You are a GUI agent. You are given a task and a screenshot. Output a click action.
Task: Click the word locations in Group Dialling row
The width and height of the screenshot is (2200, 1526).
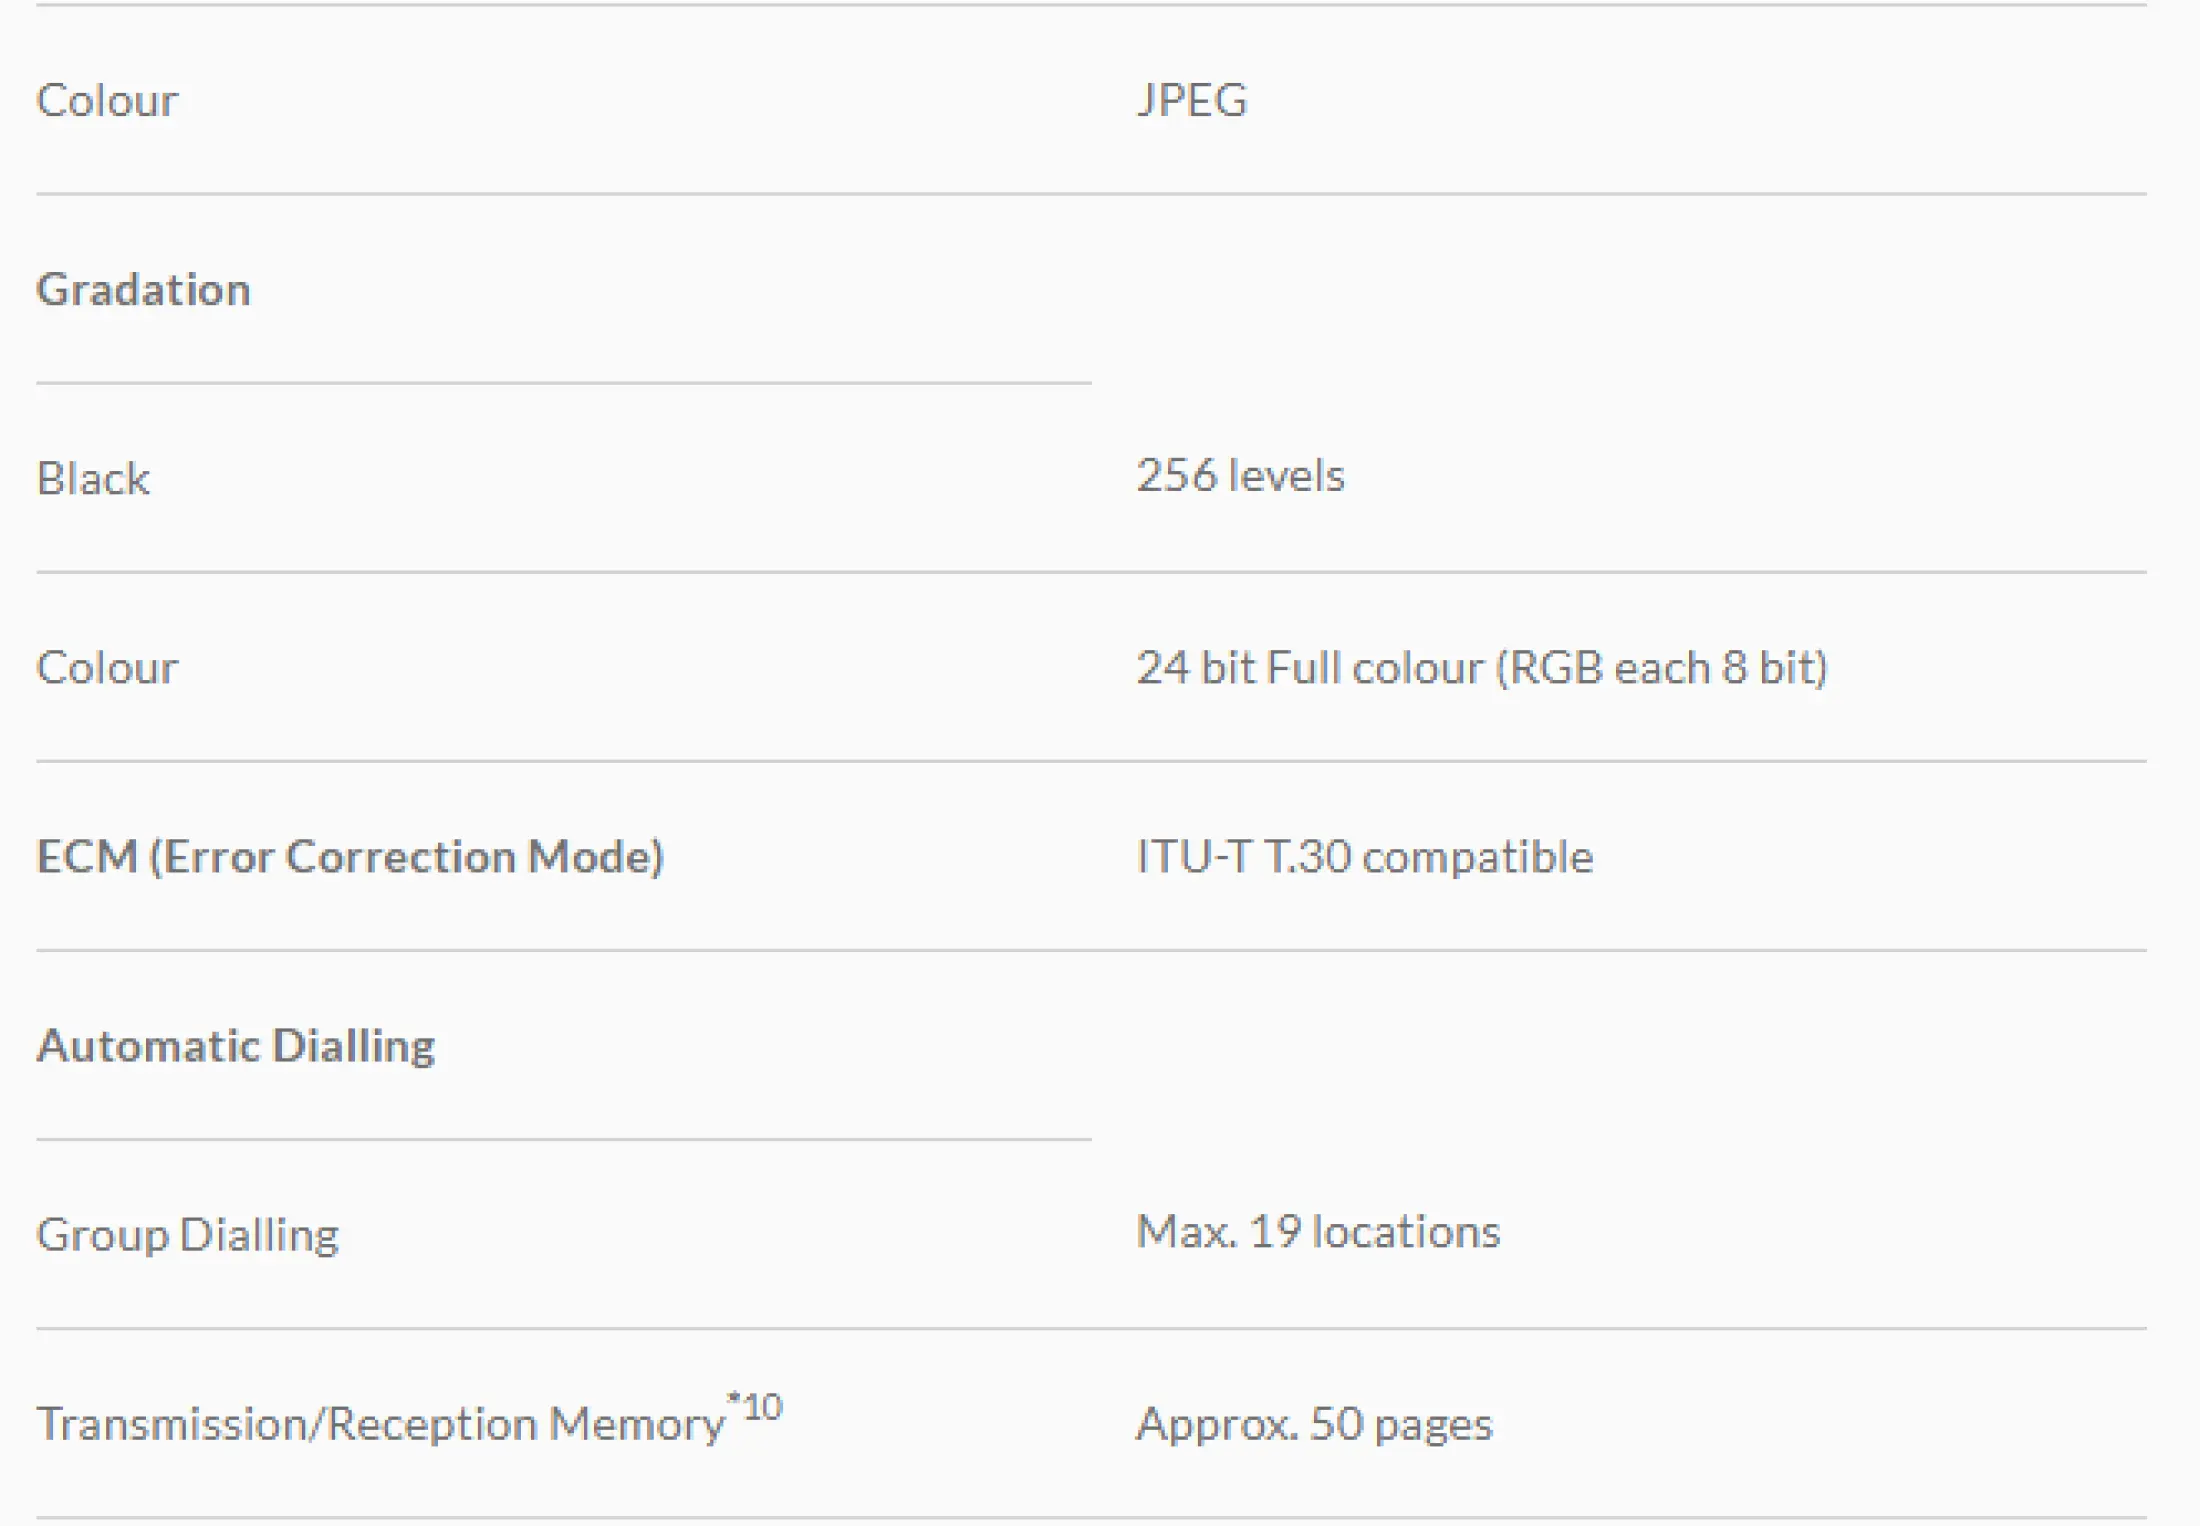(1406, 1231)
